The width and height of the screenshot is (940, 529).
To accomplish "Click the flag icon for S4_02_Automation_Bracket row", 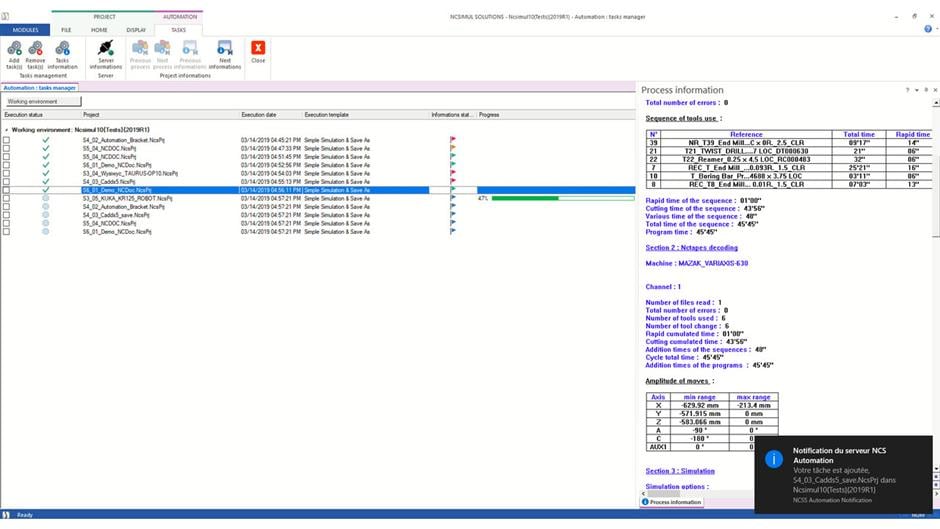I will point(452,140).
